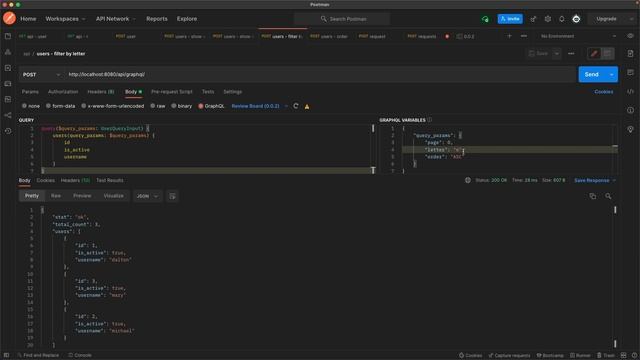
Task: Open the user avatar menu
Action: tap(576, 19)
